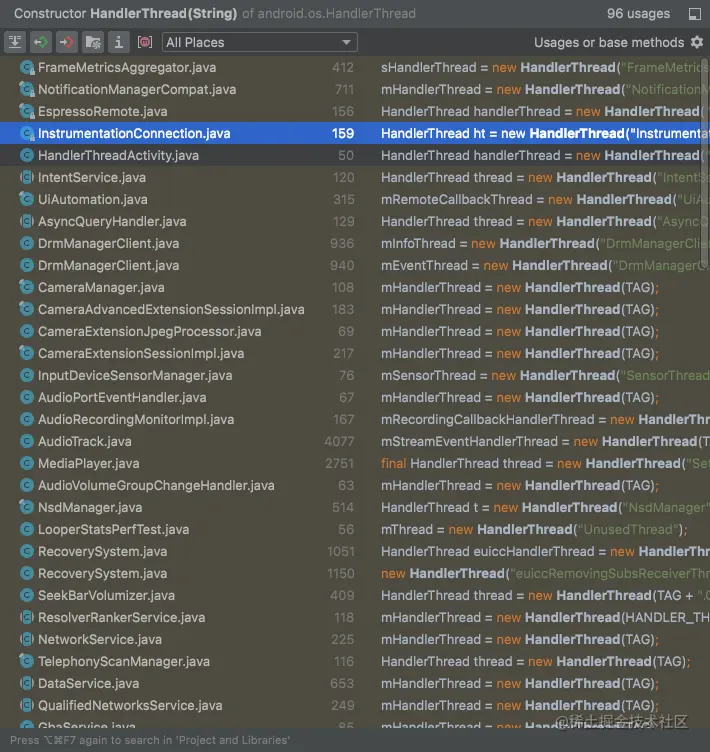
Task: Select DrmManagerClient.java line 936 usage
Action: pos(355,244)
